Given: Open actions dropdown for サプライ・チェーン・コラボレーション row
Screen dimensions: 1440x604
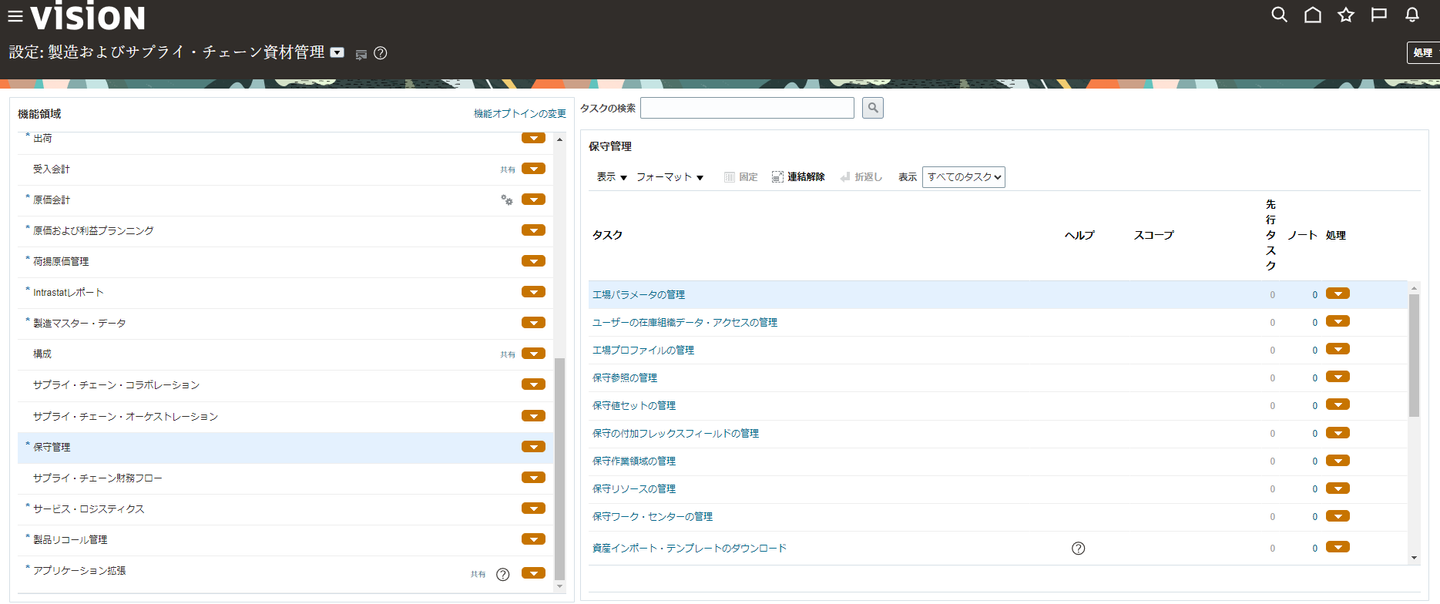Looking at the screenshot, I should (533, 385).
